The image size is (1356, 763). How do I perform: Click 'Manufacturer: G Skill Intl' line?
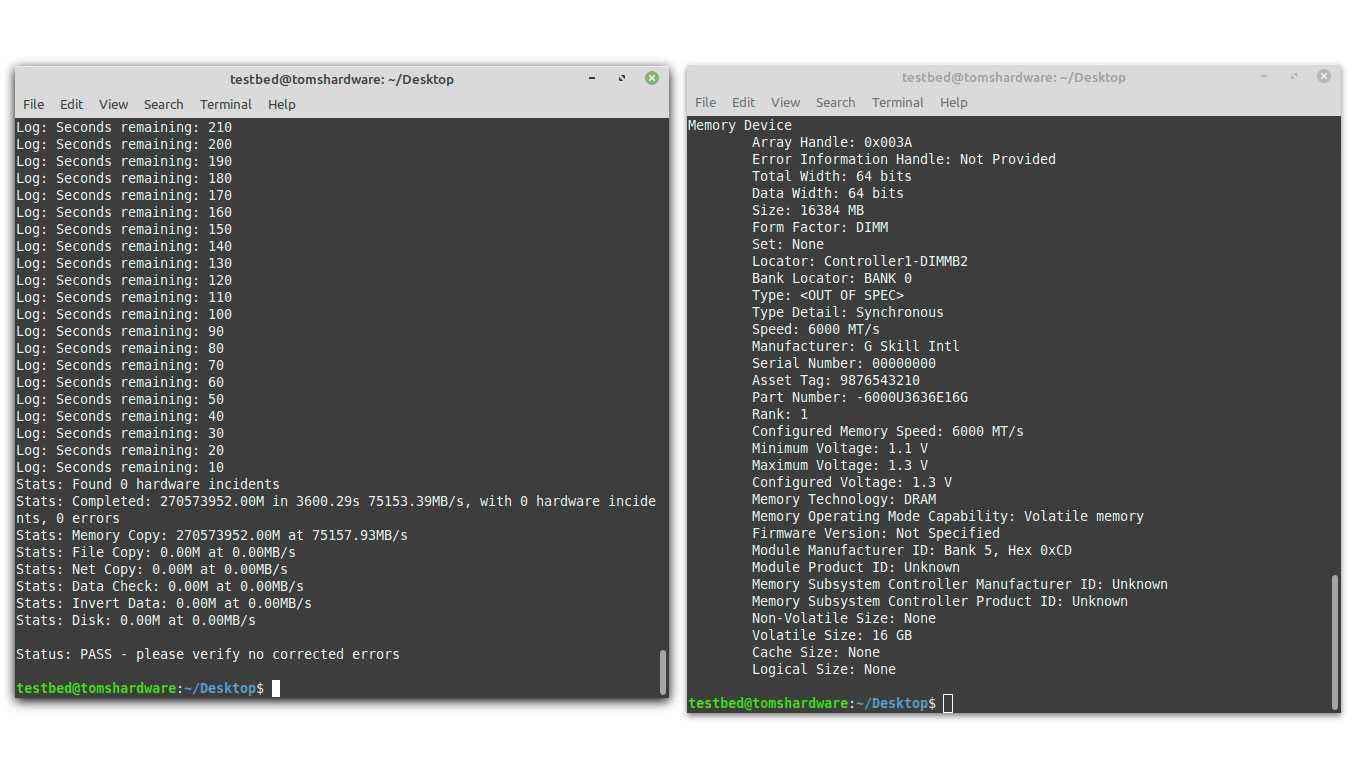pyautogui.click(x=856, y=346)
